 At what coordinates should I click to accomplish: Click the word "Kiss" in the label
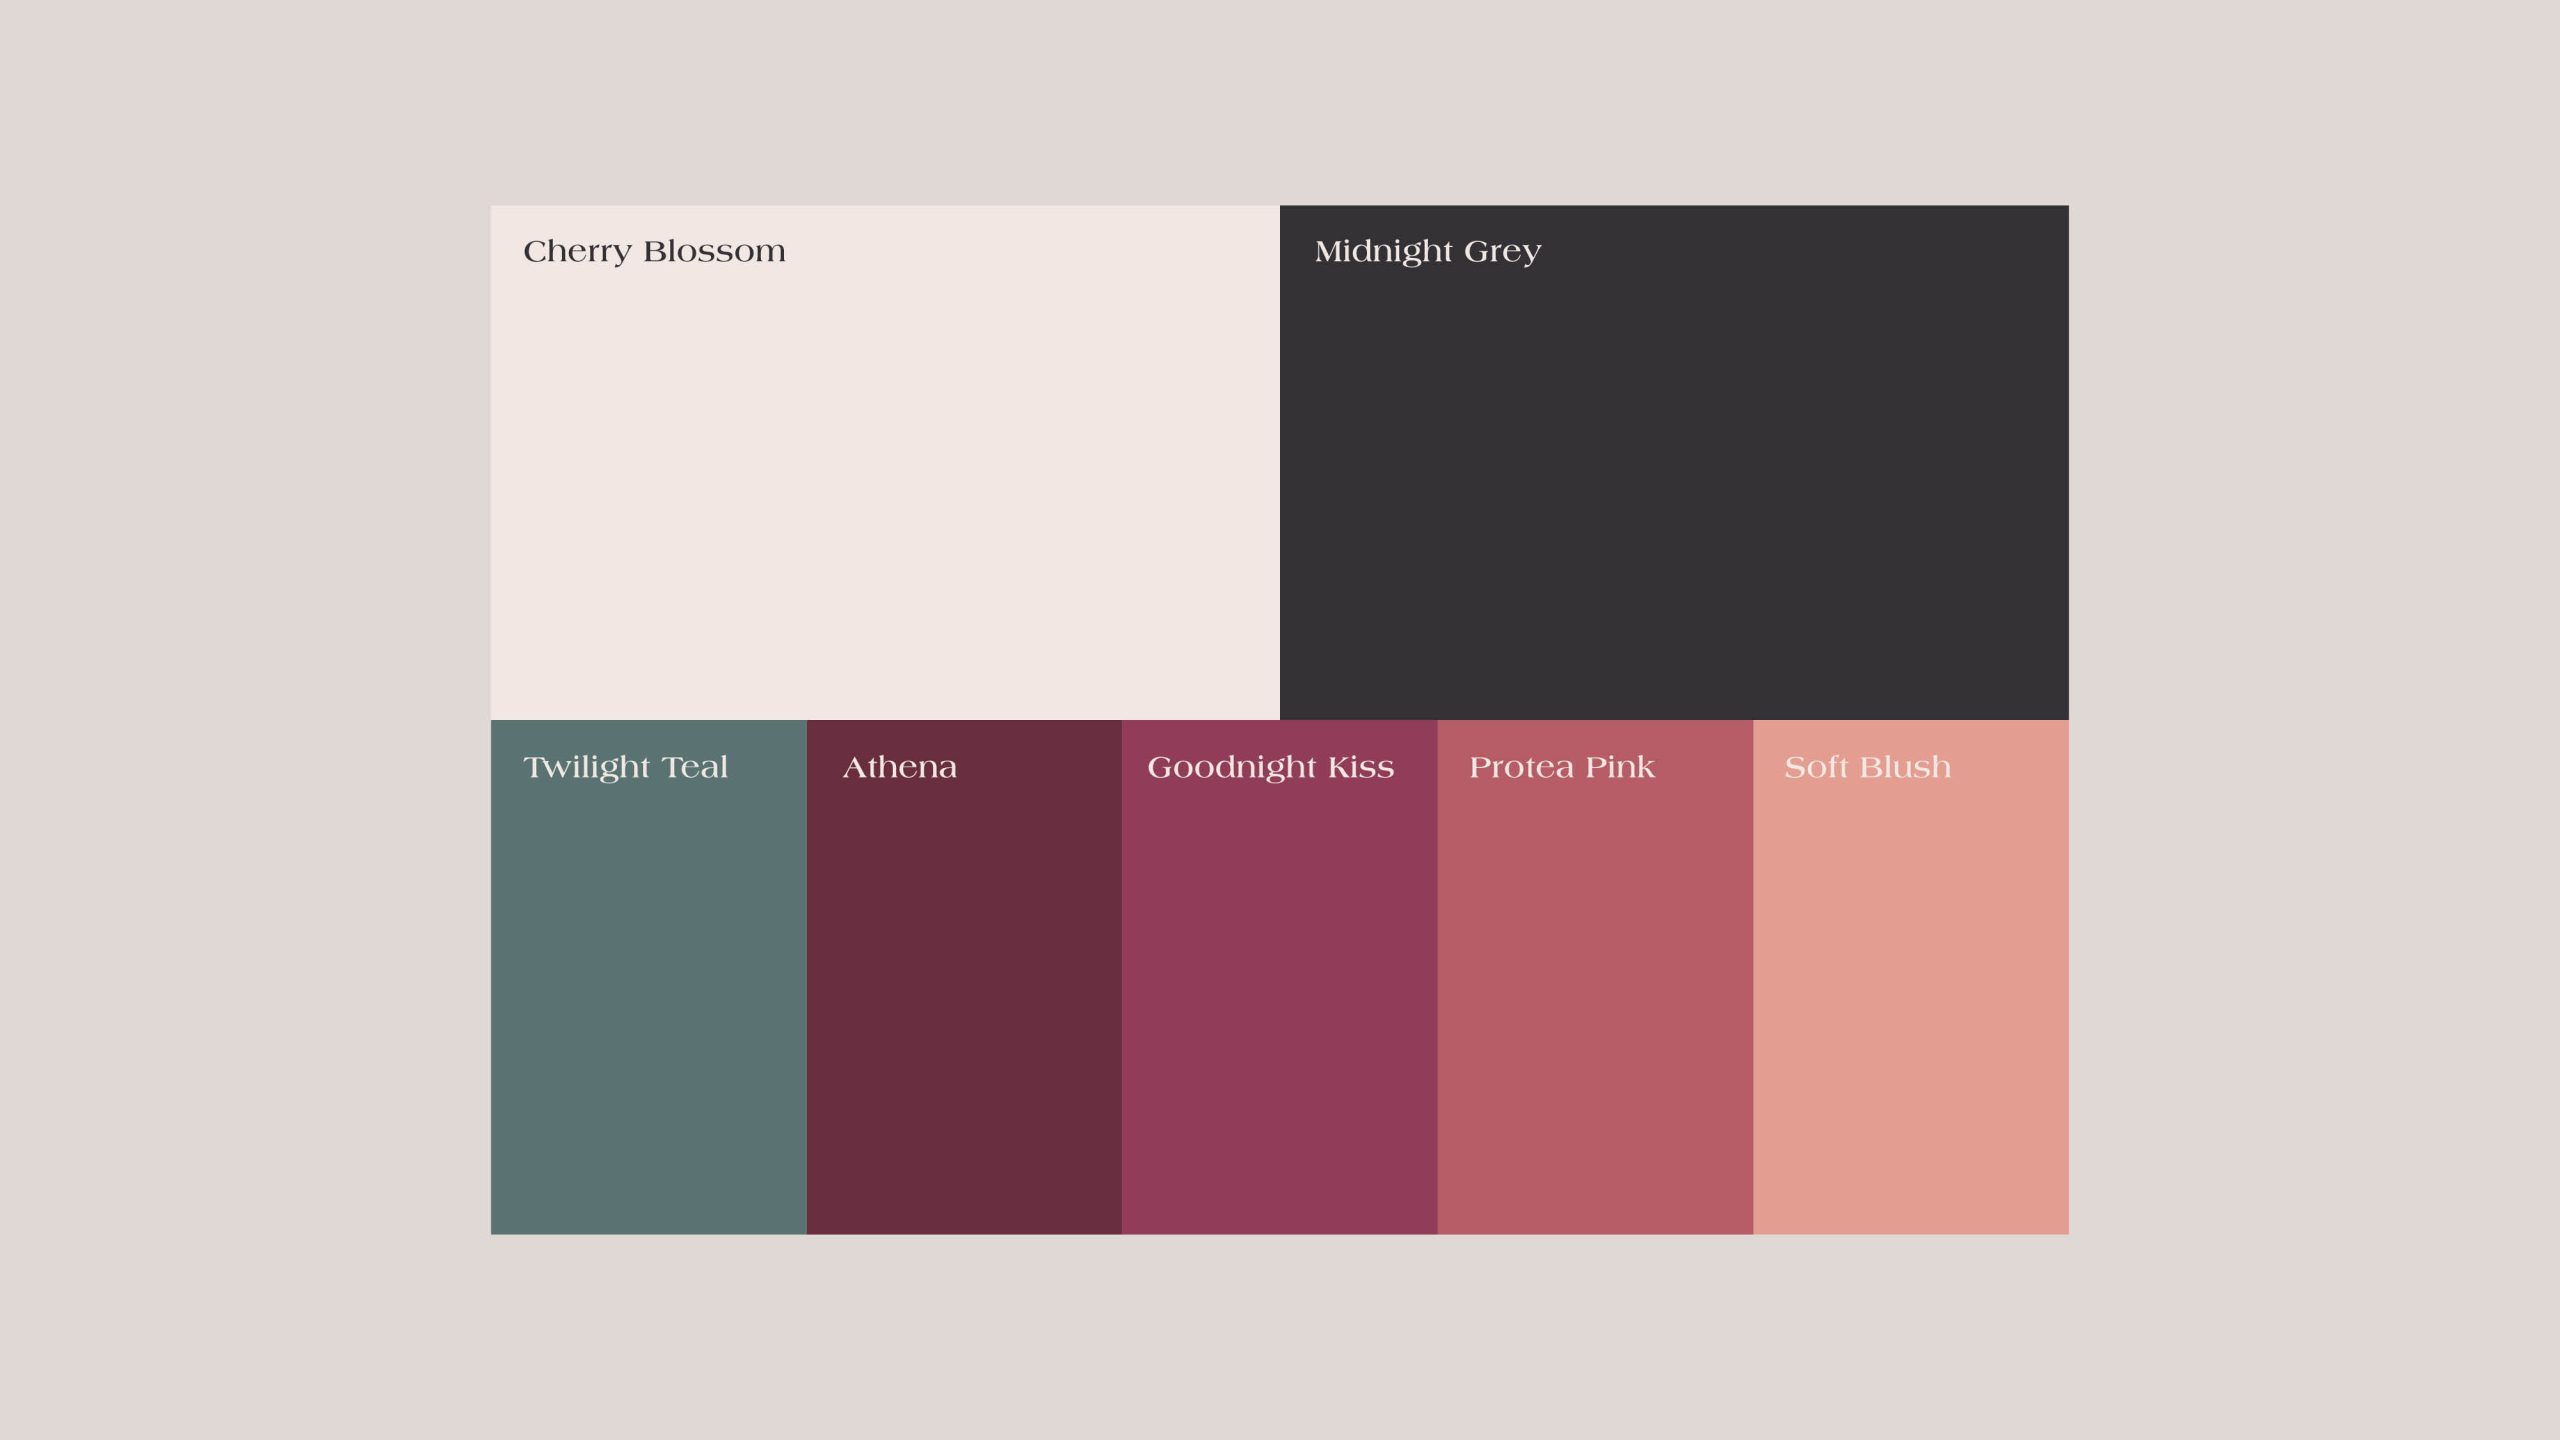(x=1360, y=767)
